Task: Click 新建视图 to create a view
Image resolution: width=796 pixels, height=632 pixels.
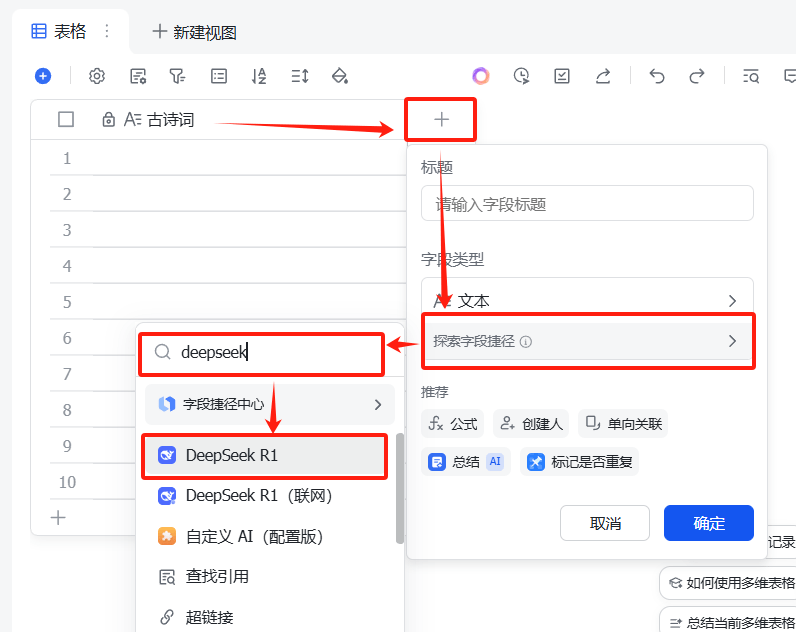Action: coord(194,32)
